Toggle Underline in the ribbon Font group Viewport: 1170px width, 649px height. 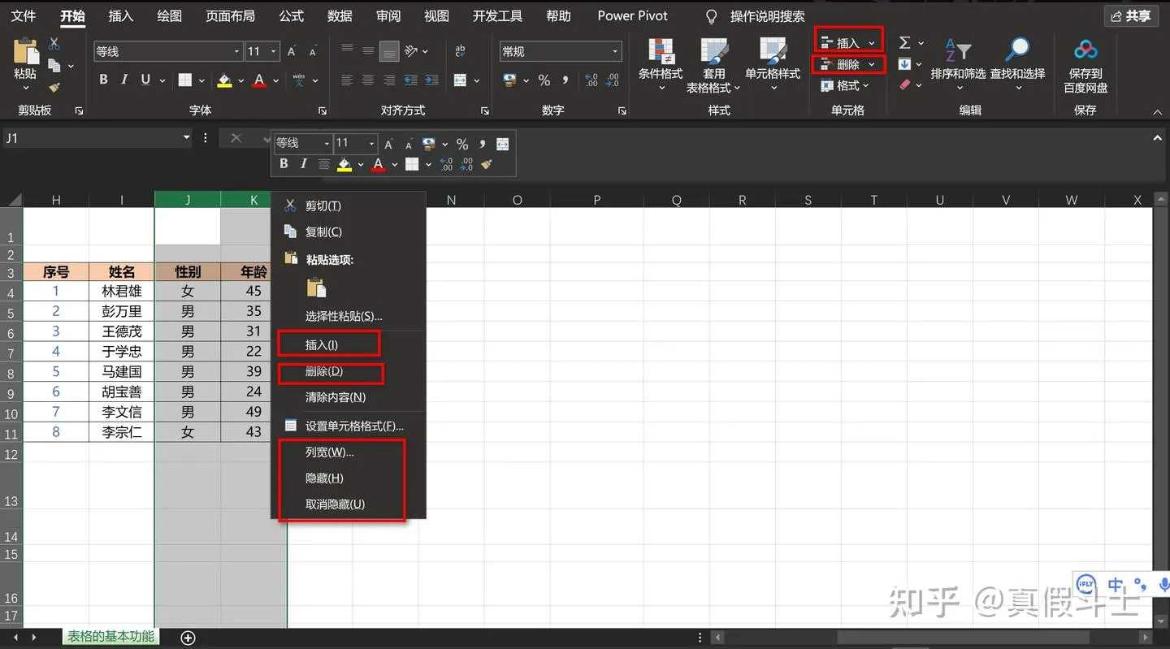pyautogui.click(x=146, y=80)
